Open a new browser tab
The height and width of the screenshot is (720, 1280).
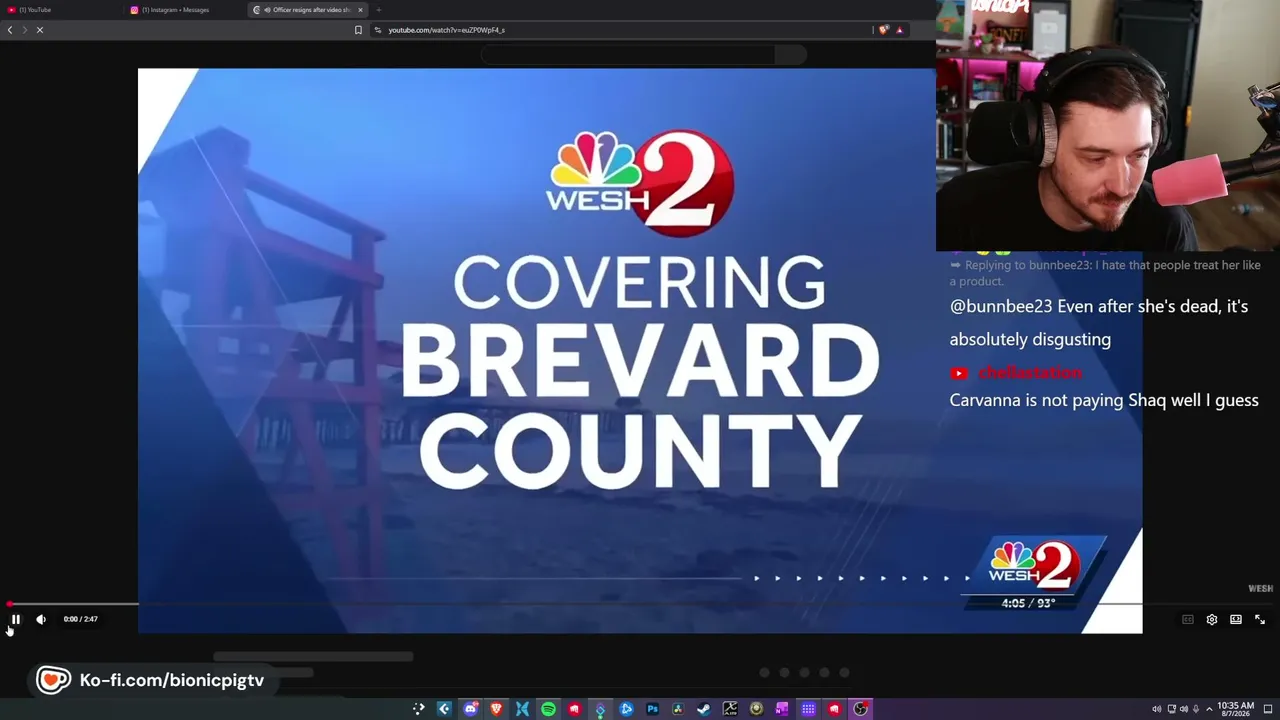click(x=378, y=10)
